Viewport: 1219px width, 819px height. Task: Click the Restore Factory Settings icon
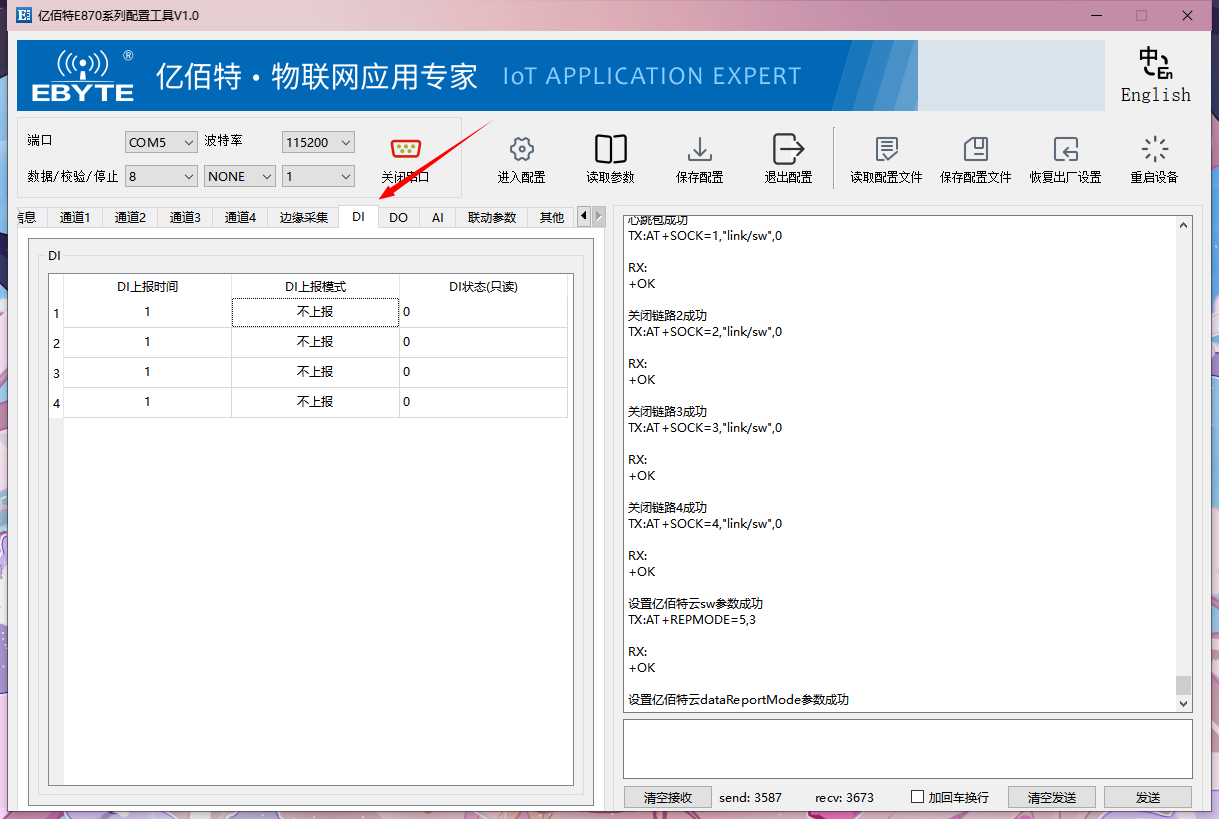1065,150
